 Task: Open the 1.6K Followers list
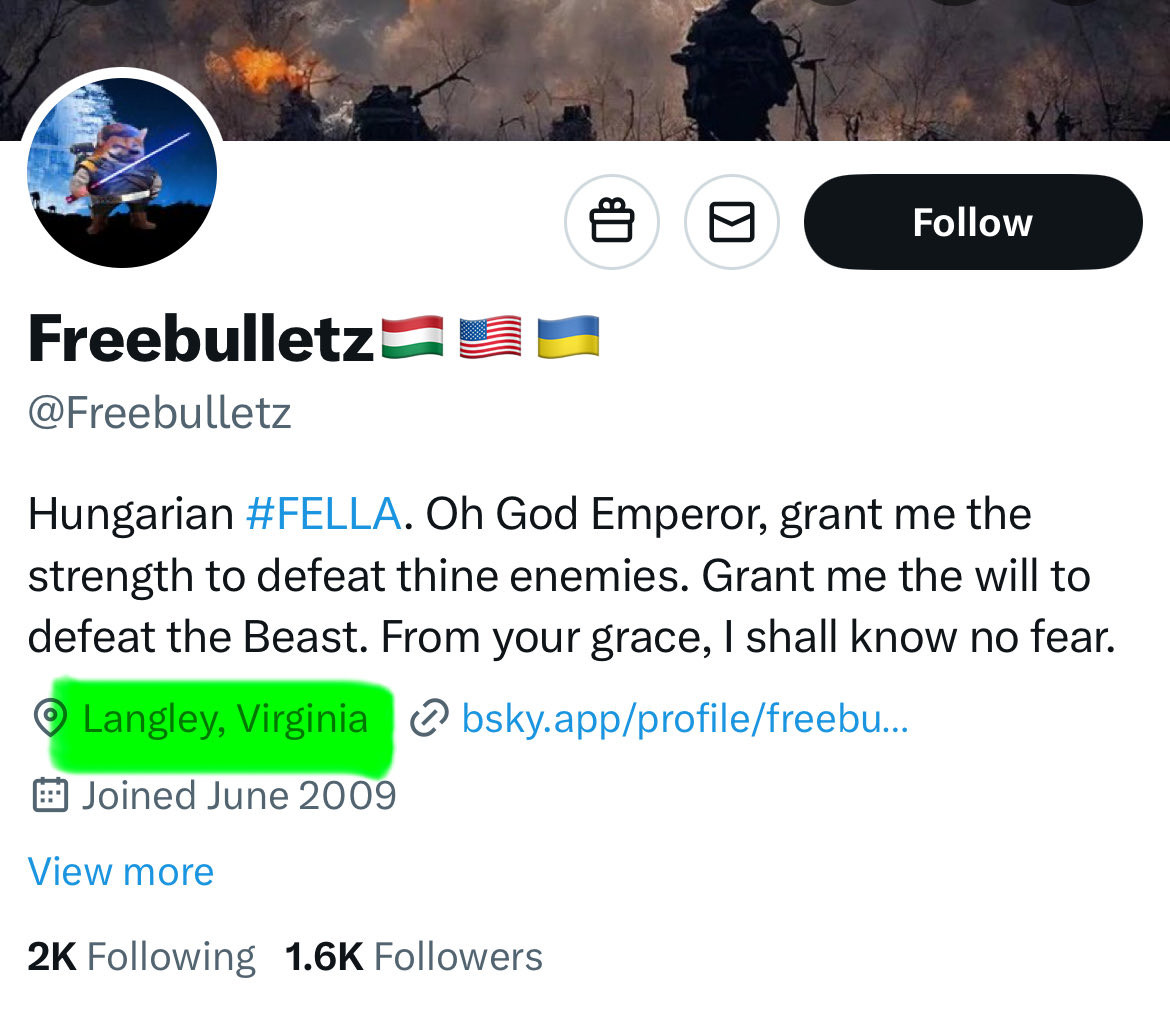tap(414, 957)
